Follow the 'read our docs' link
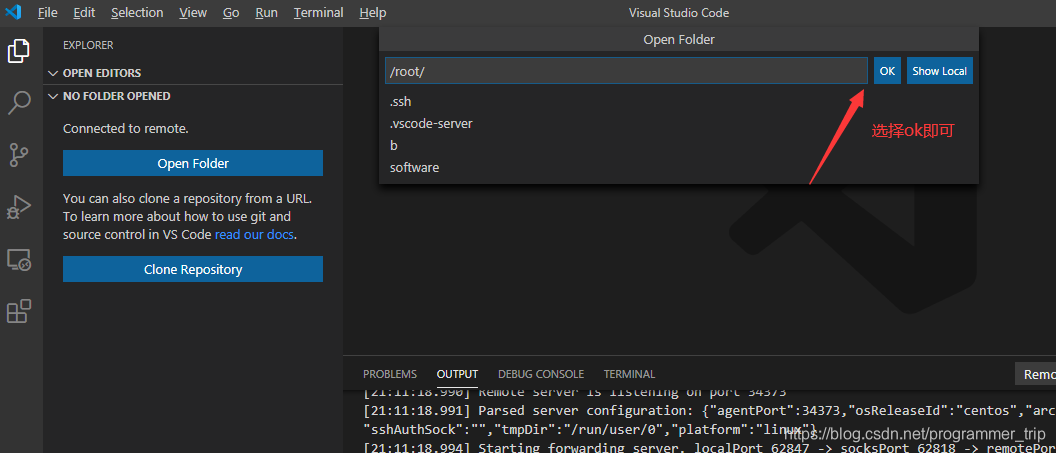1056x453 pixels. click(x=255, y=235)
